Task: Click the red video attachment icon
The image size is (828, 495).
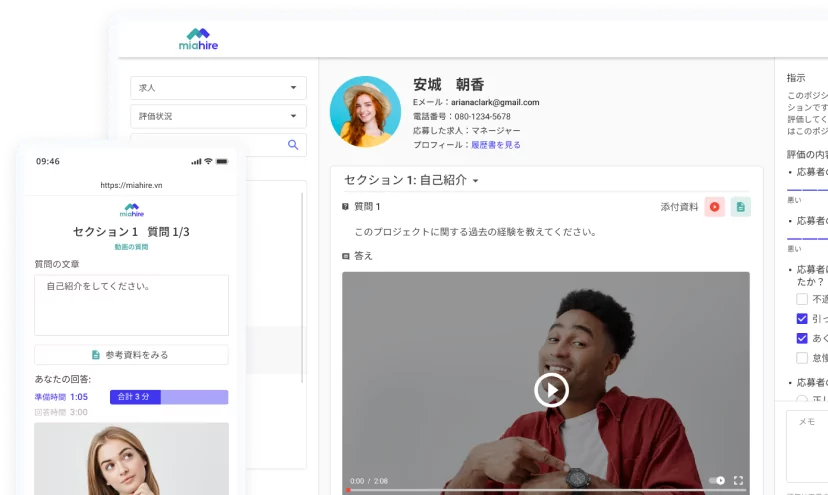Action: click(x=714, y=207)
